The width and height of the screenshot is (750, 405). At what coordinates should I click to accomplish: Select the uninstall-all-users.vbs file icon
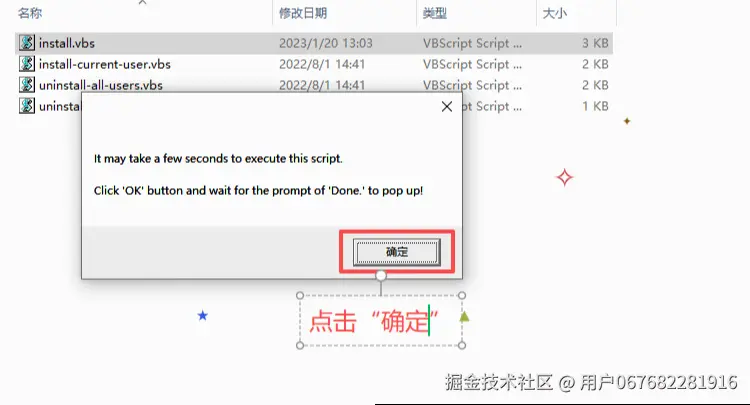(27, 85)
